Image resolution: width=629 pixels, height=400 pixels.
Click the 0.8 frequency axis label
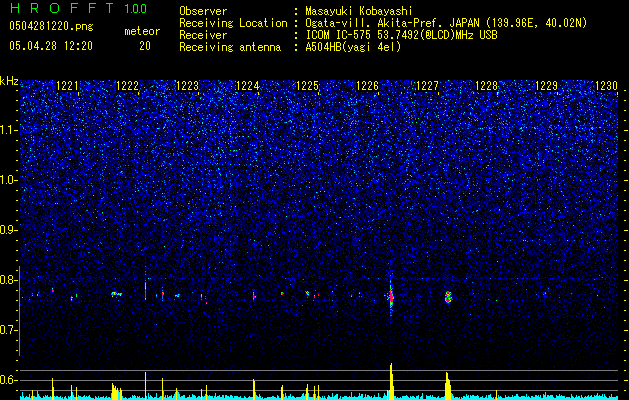pos(9,280)
